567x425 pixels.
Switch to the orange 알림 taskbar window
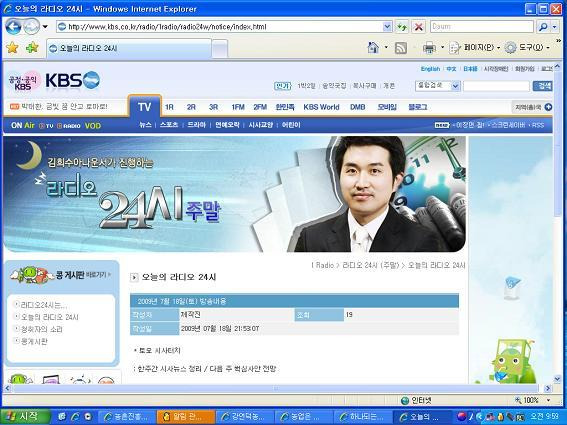pos(186,417)
